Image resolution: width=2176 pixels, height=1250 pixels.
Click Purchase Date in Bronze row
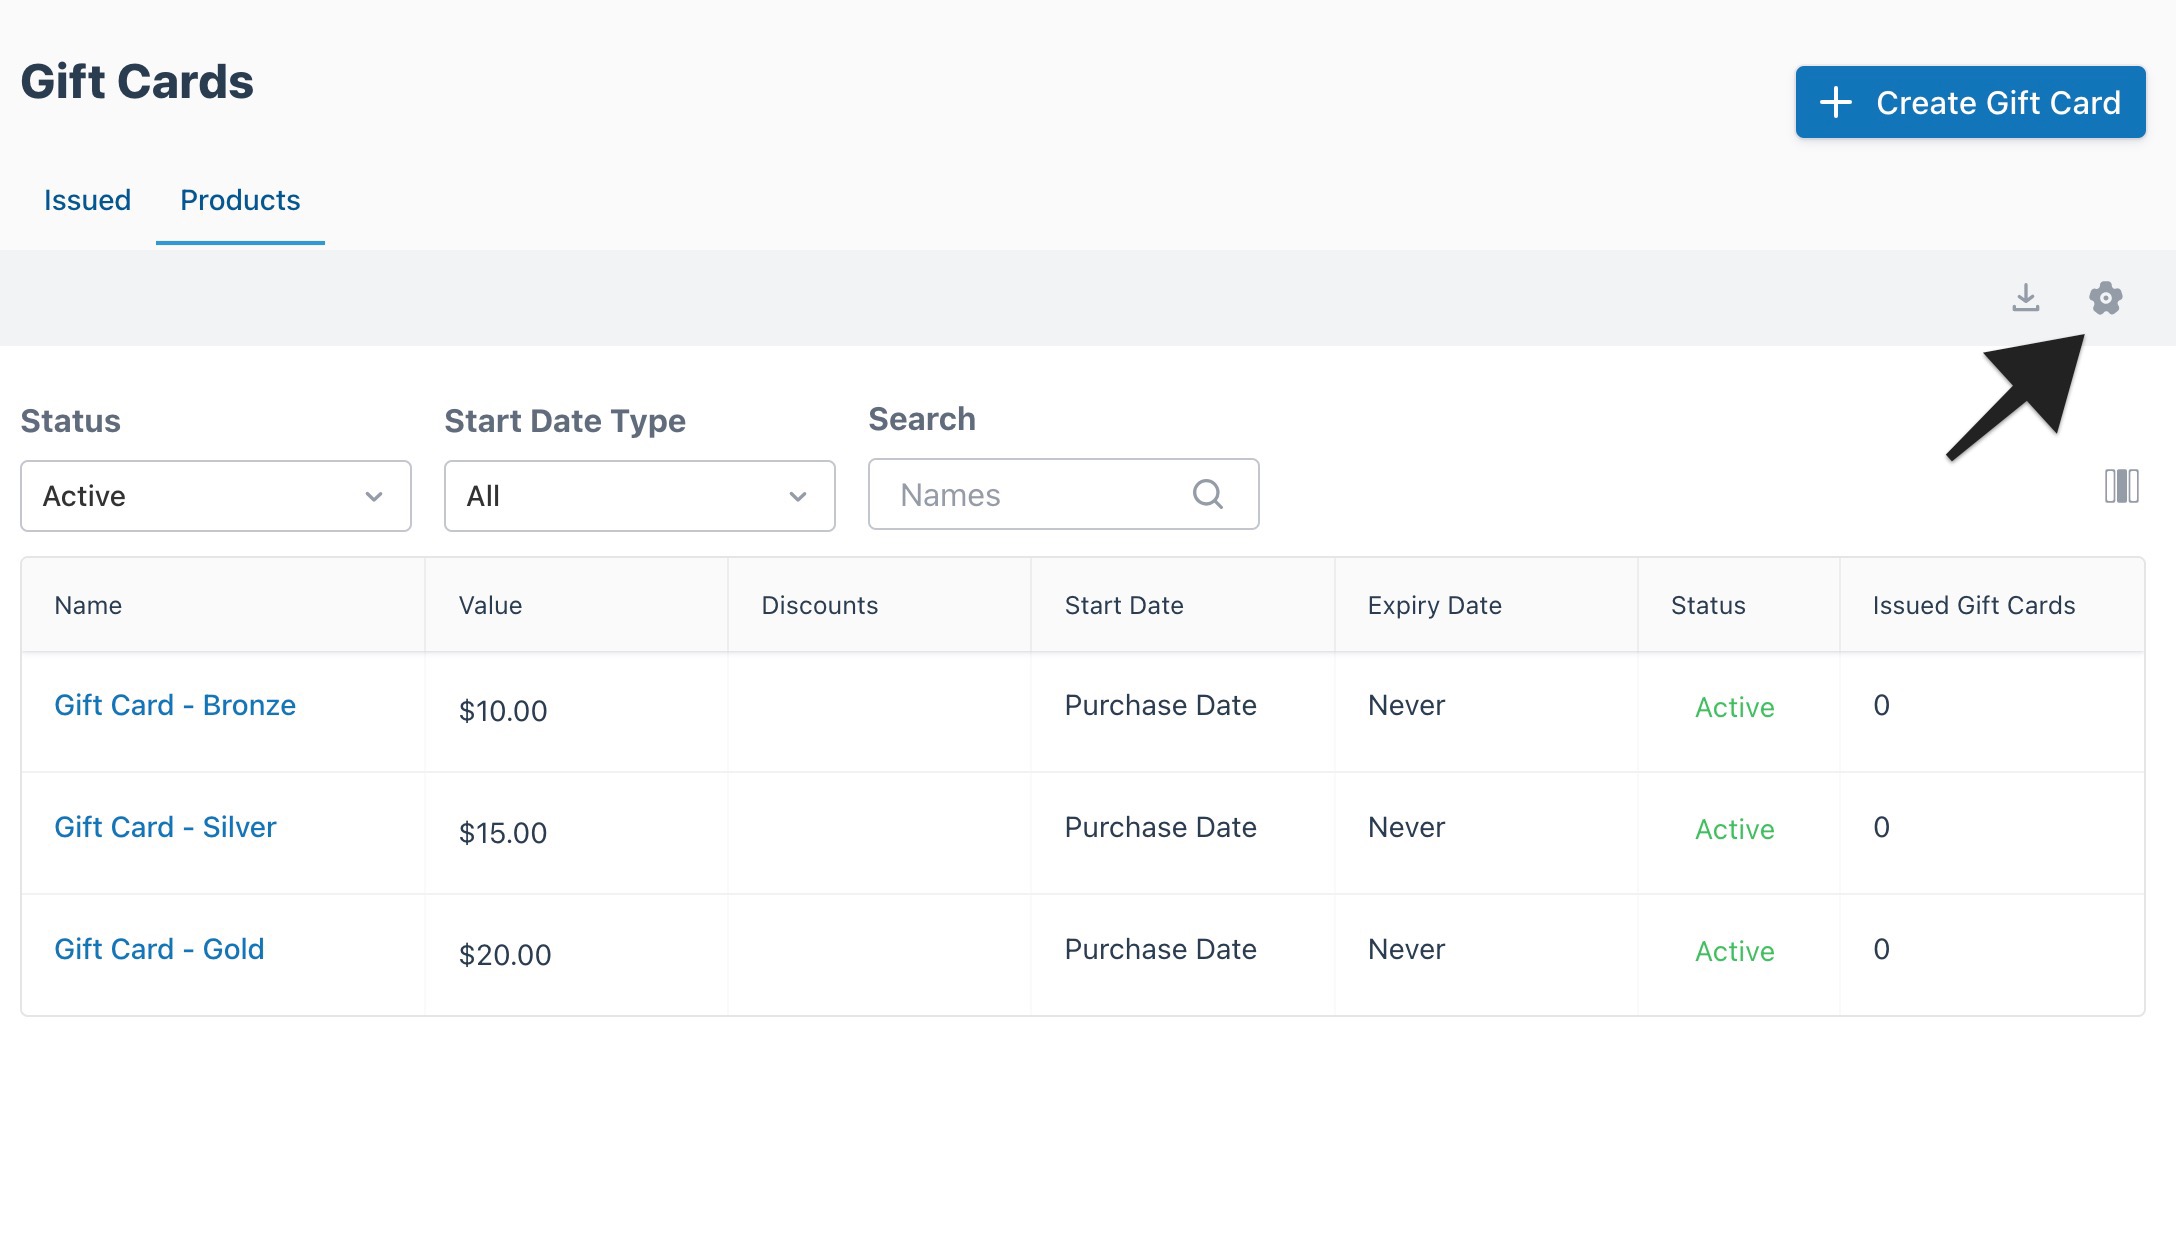point(1160,705)
